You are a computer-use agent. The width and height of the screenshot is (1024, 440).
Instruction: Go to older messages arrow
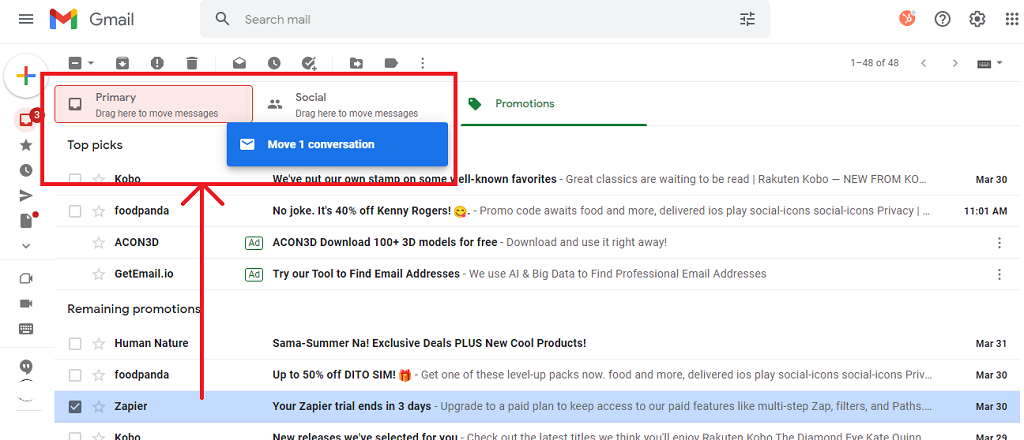click(955, 63)
